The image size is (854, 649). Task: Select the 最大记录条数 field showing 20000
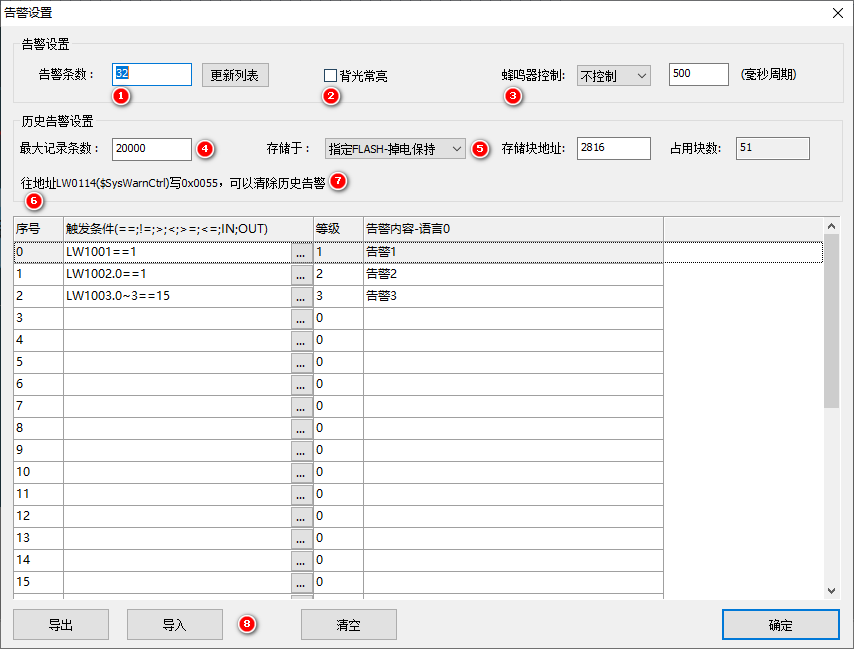[152, 149]
